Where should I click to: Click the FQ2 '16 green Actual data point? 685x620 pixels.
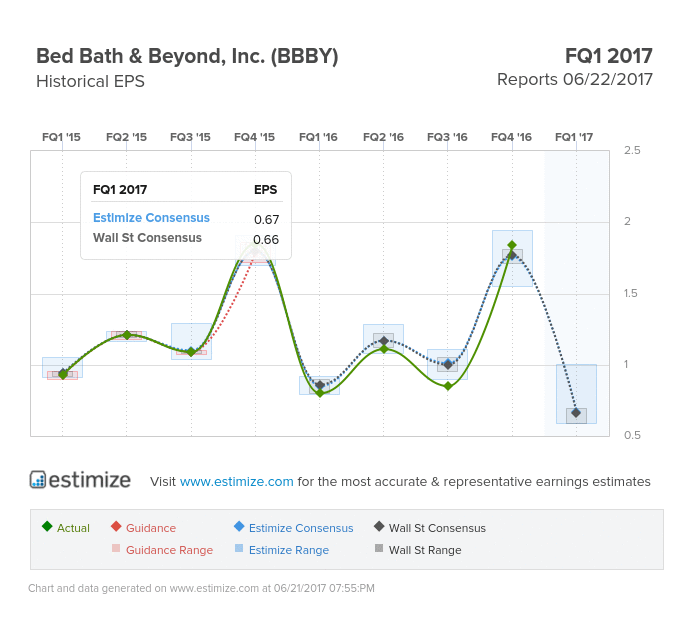click(x=384, y=349)
